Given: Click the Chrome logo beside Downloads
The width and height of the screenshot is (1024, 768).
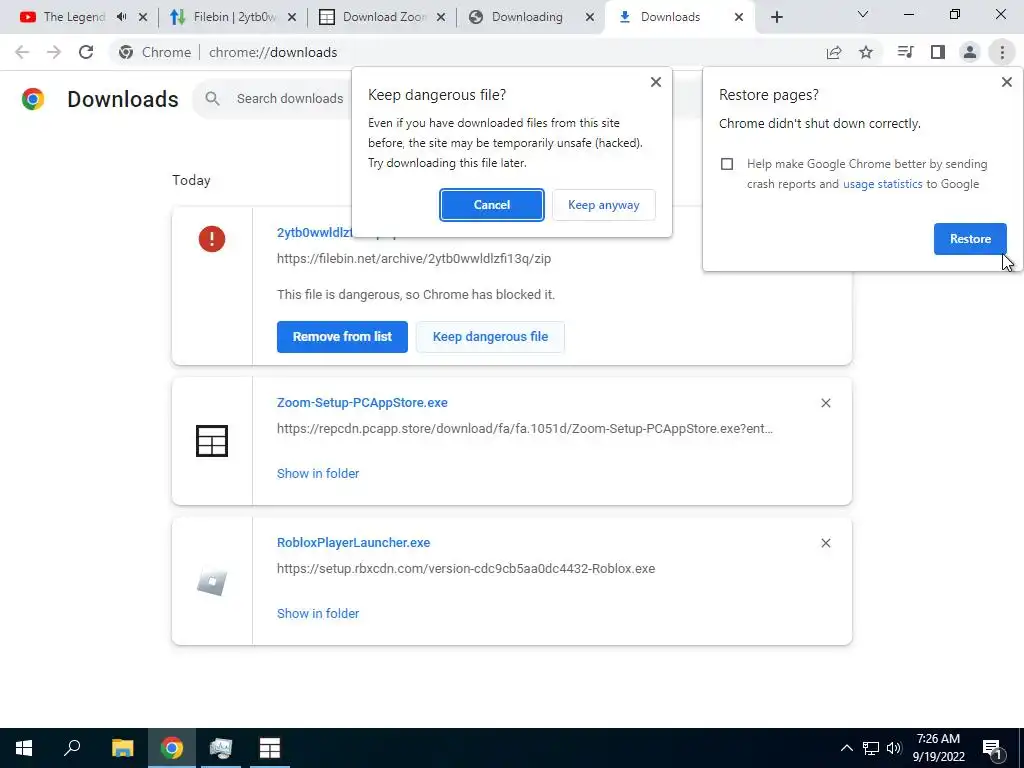Looking at the screenshot, I should coord(33,99).
